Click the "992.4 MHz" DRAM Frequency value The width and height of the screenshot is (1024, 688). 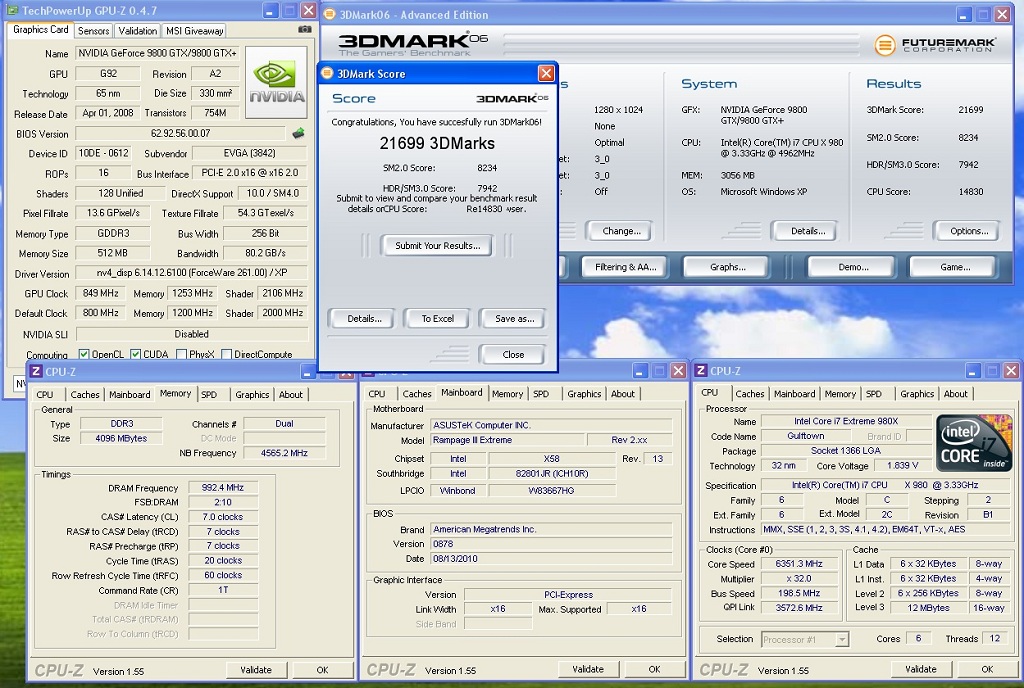click(x=223, y=488)
